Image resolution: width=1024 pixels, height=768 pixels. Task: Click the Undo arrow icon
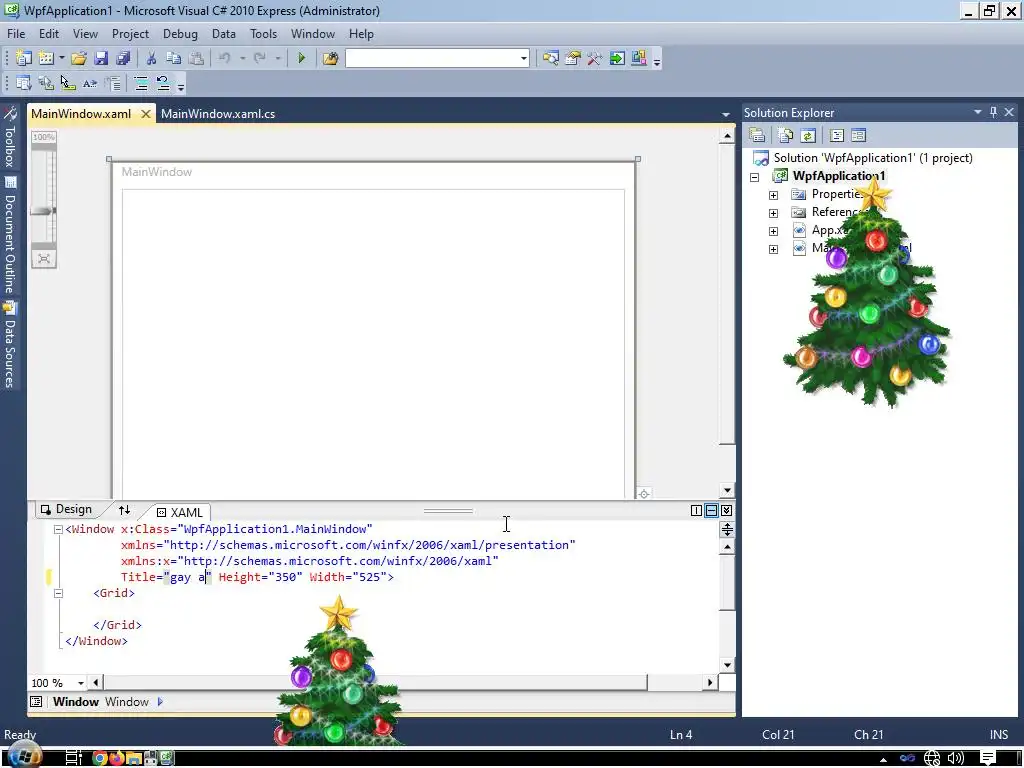coord(225,58)
